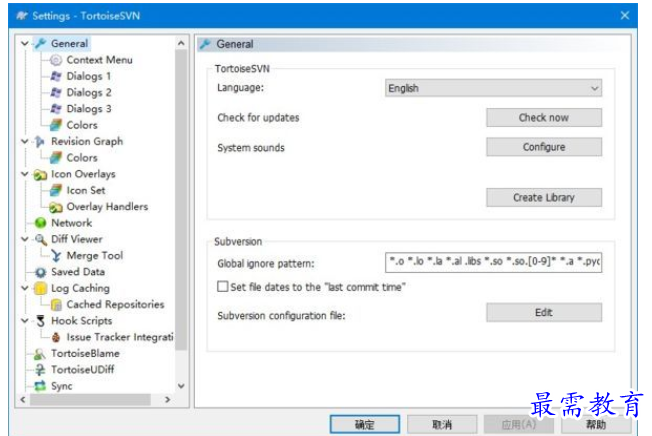Open the Language dropdown

point(493,88)
